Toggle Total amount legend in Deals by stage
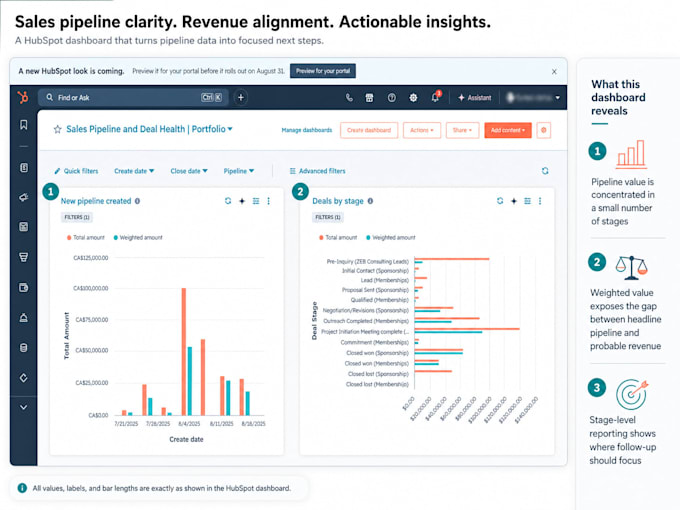The width and height of the screenshot is (680, 510). 338,237
